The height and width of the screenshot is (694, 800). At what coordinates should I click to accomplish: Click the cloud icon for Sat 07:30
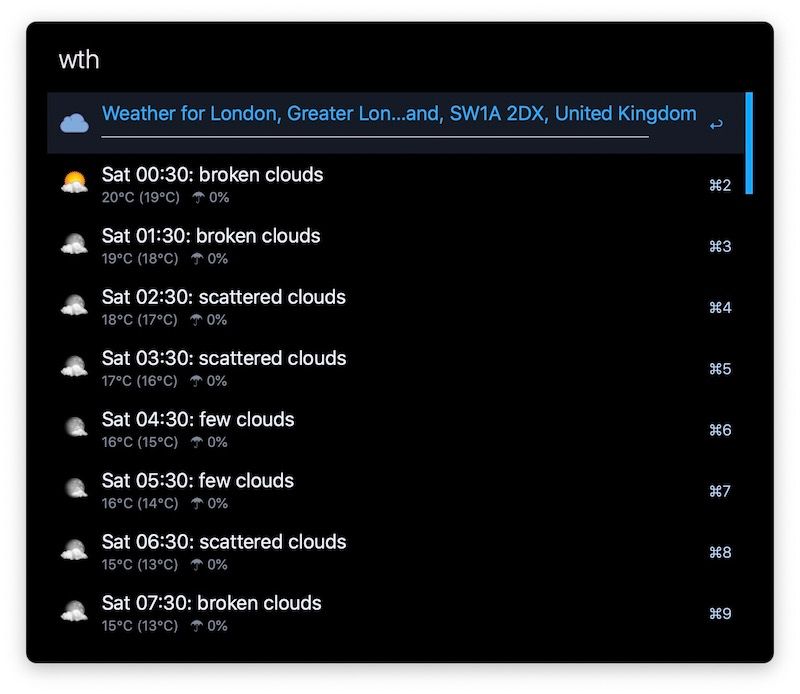tap(74, 612)
